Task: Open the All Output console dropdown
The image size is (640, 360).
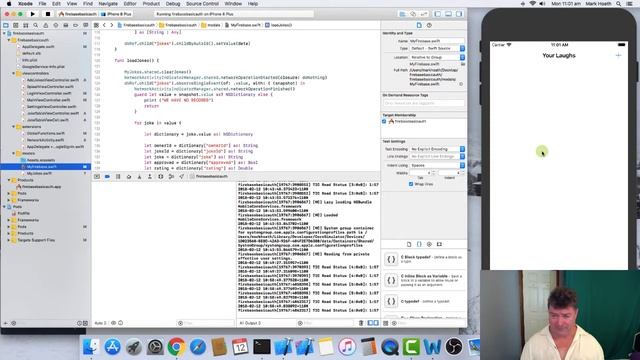Action: [x=250, y=323]
